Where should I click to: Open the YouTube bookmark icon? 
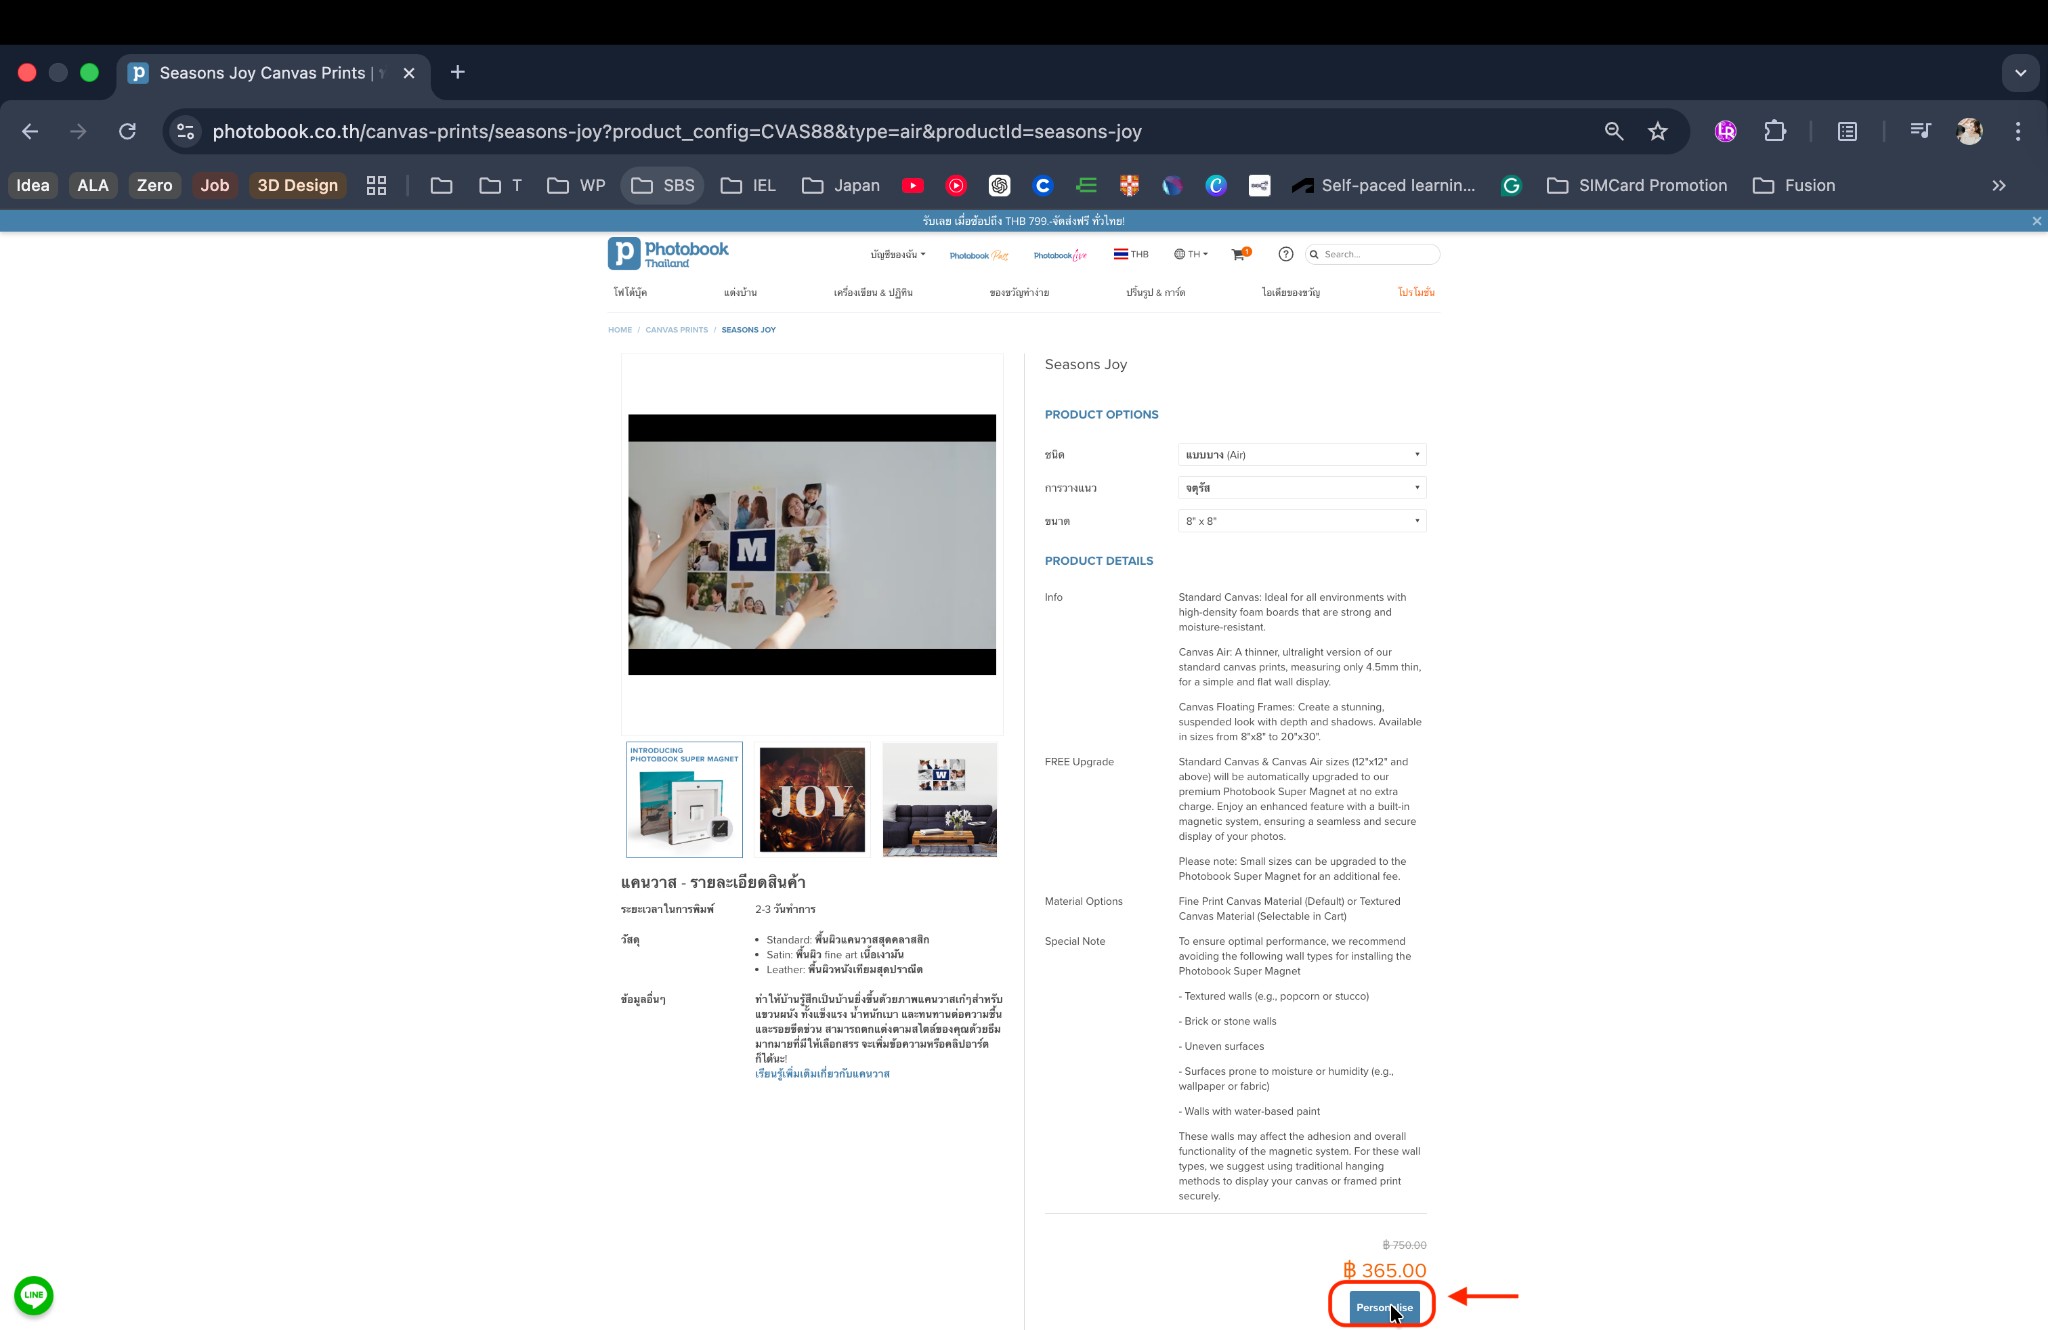pos(912,186)
